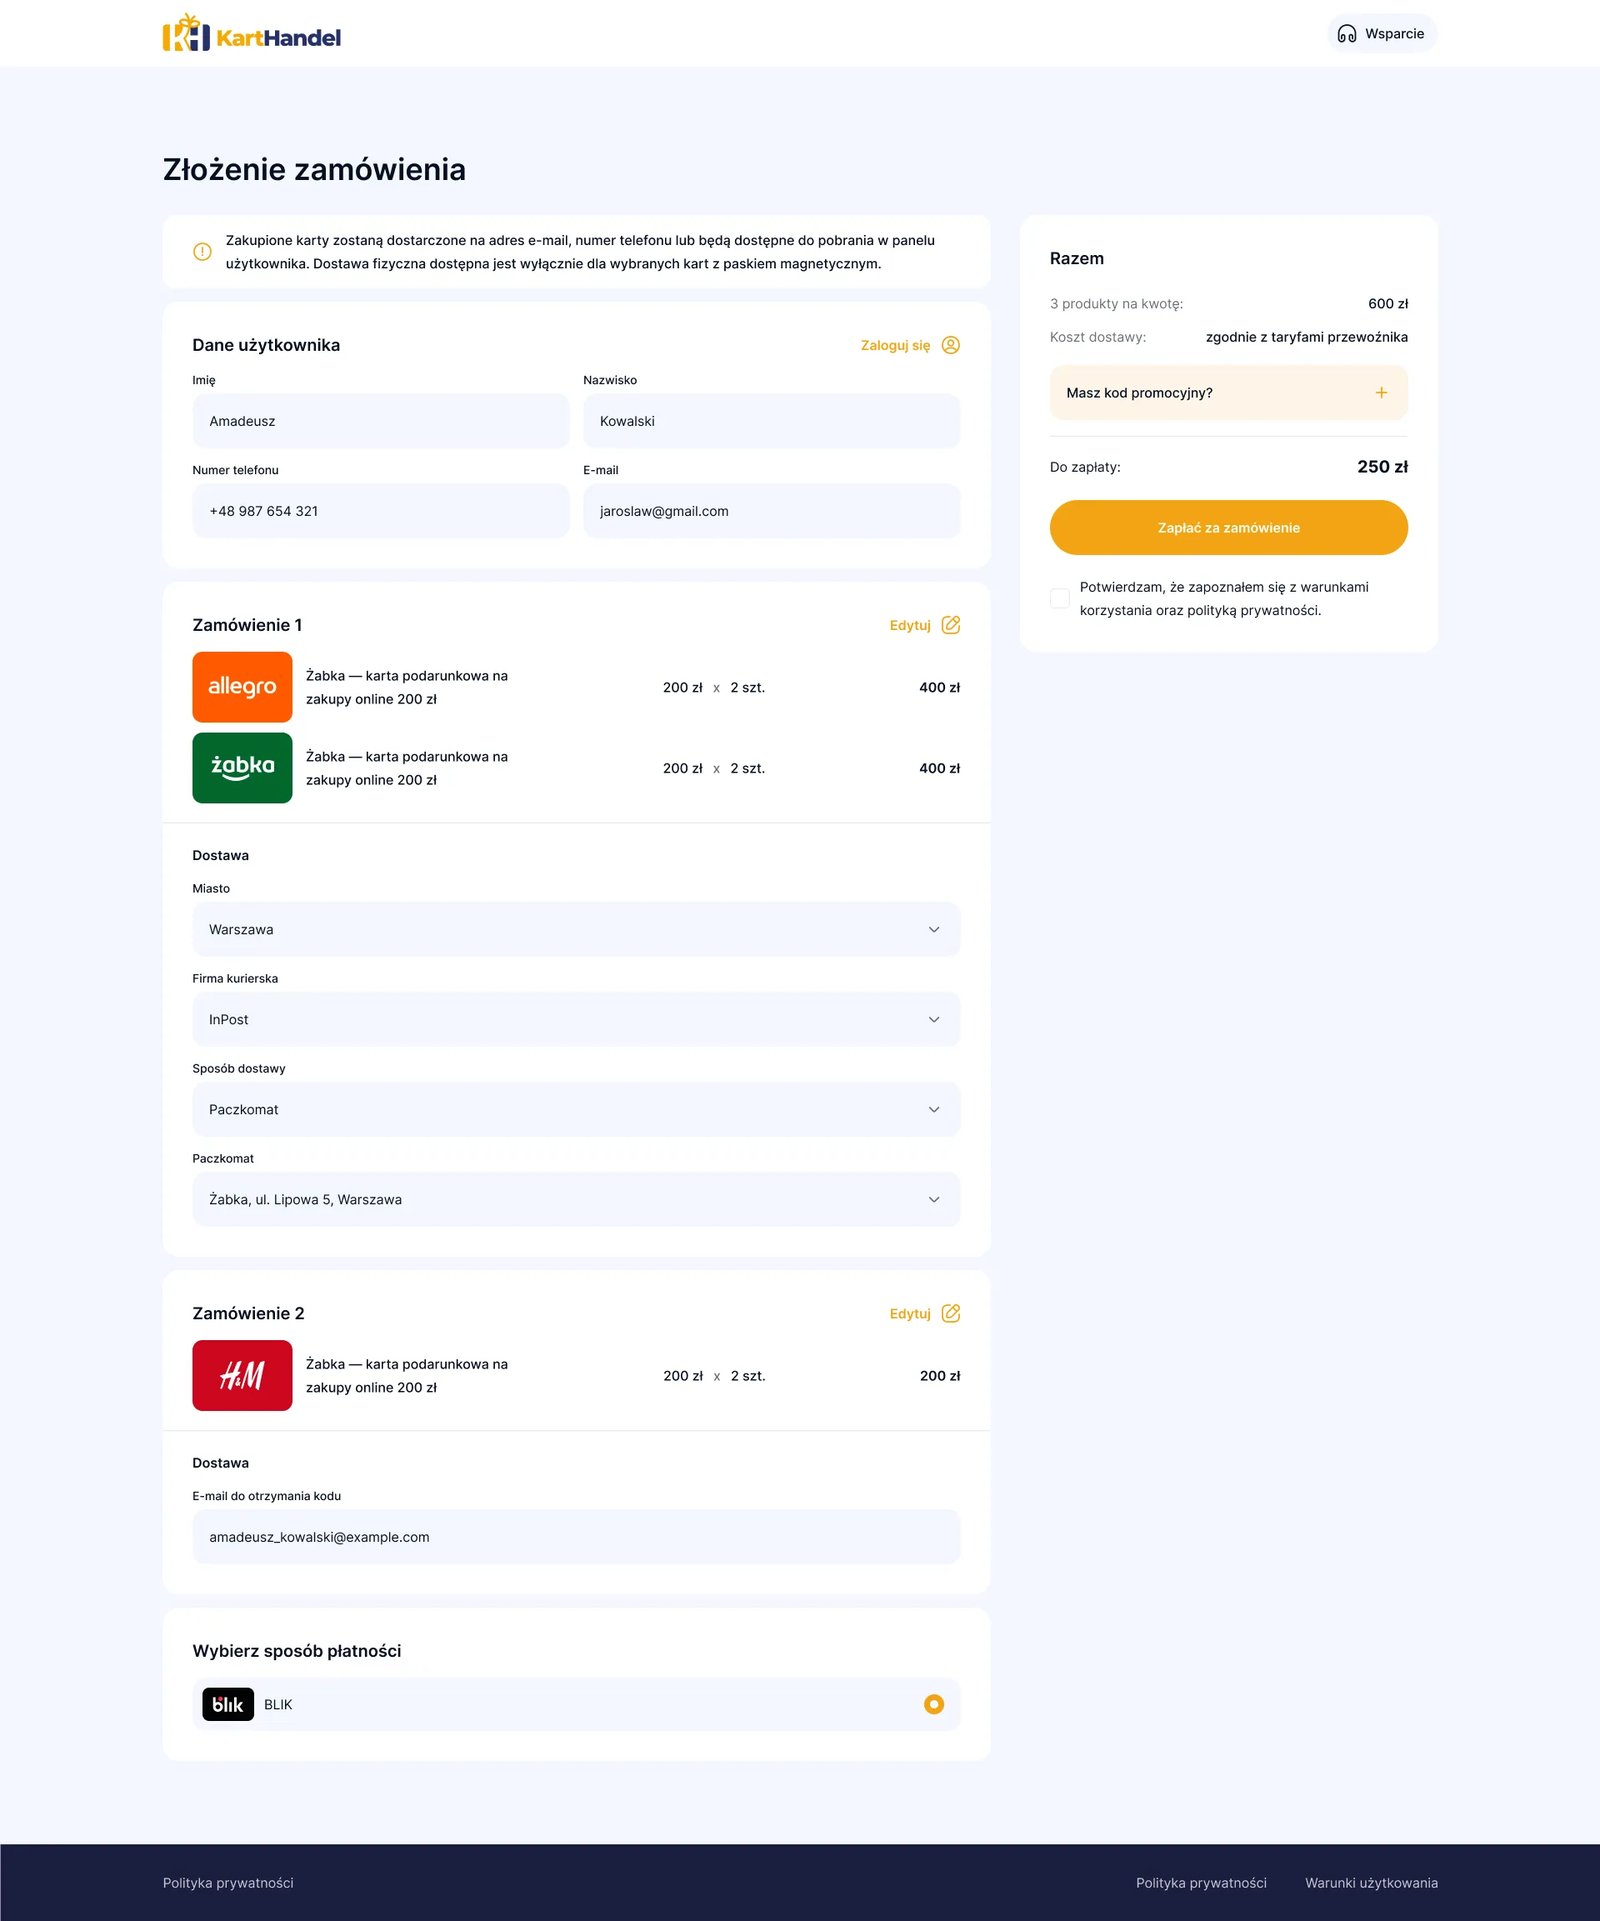
Task: Click the KartHandel logo
Action: 252,33
